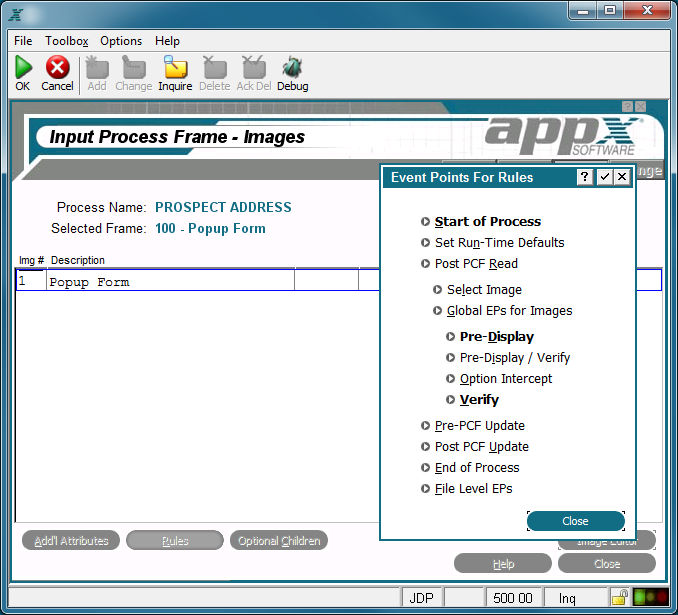Click the teal Close button in popup
Viewport: 678px width, 615px height.
(576, 521)
